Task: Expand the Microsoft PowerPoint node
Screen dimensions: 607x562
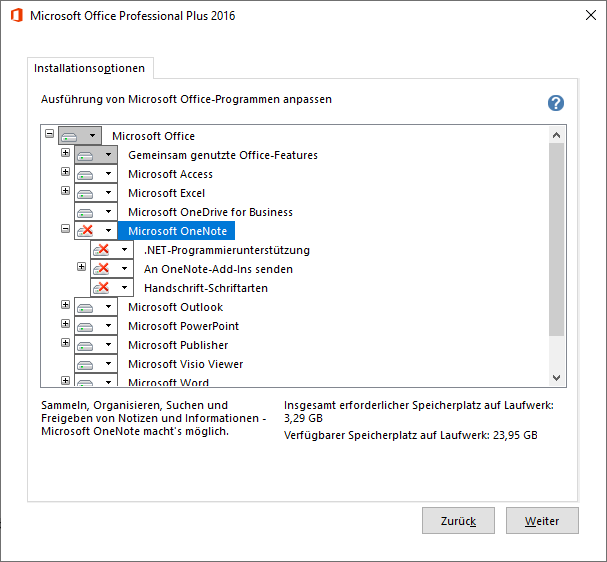Action: (65, 324)
